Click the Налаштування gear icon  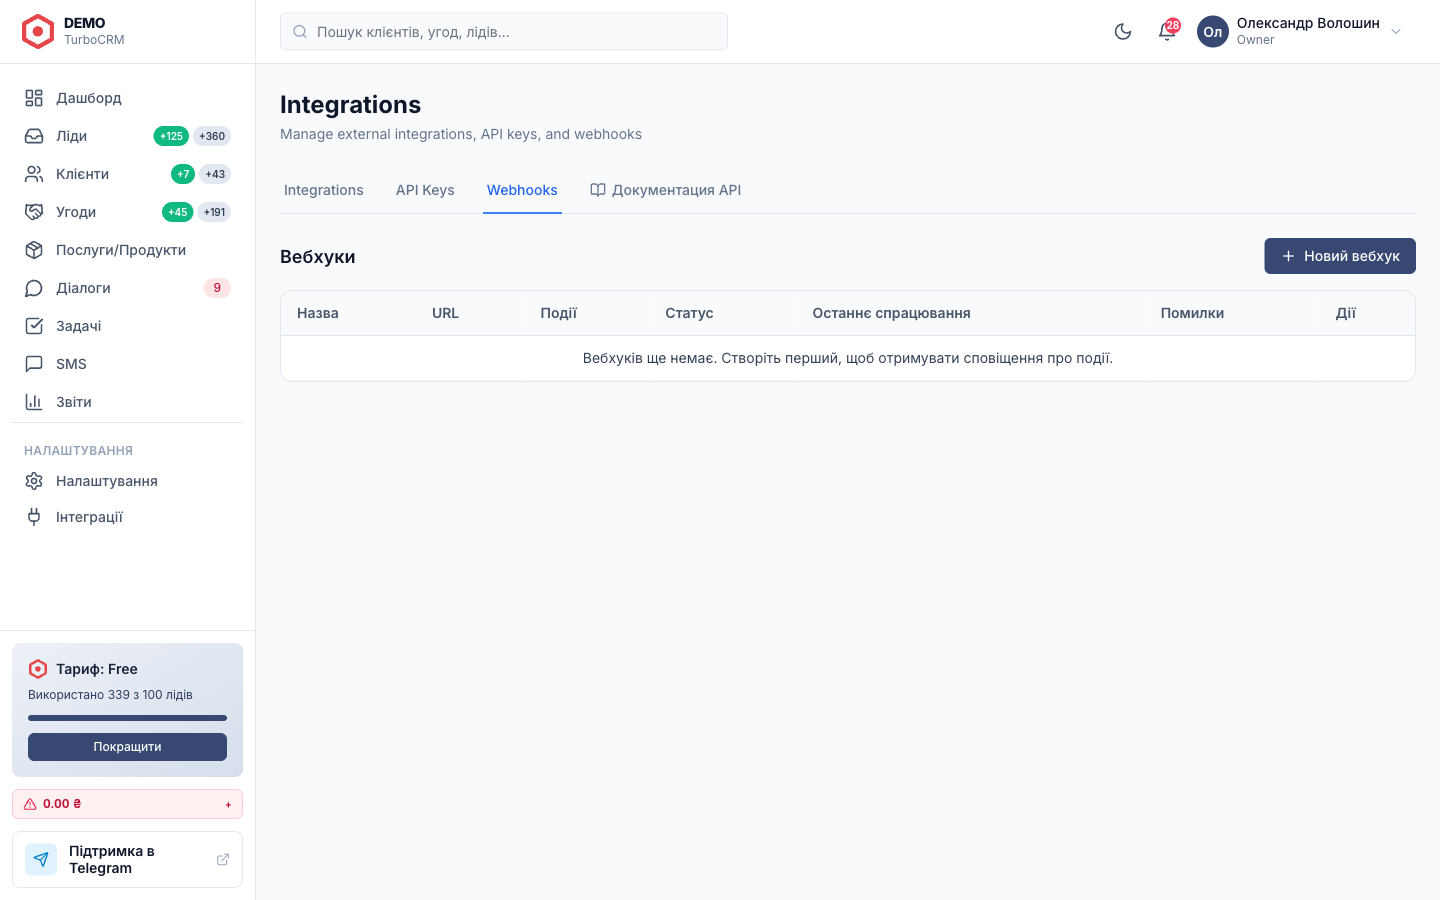(34, 481)
